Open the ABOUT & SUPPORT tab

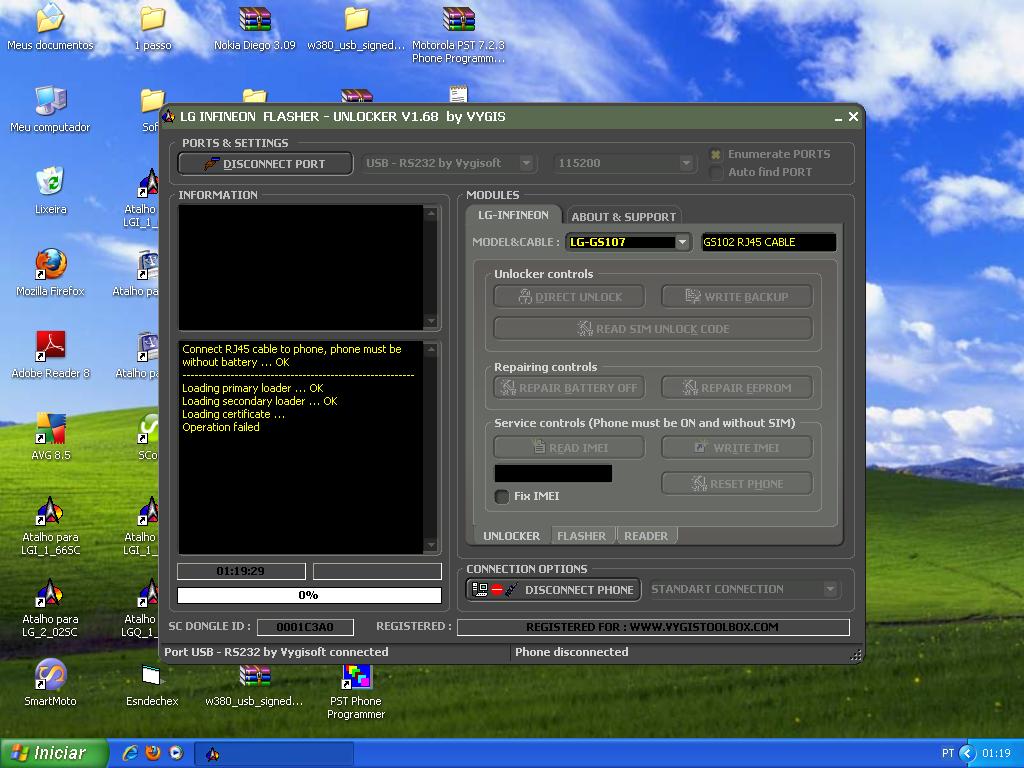623,216
